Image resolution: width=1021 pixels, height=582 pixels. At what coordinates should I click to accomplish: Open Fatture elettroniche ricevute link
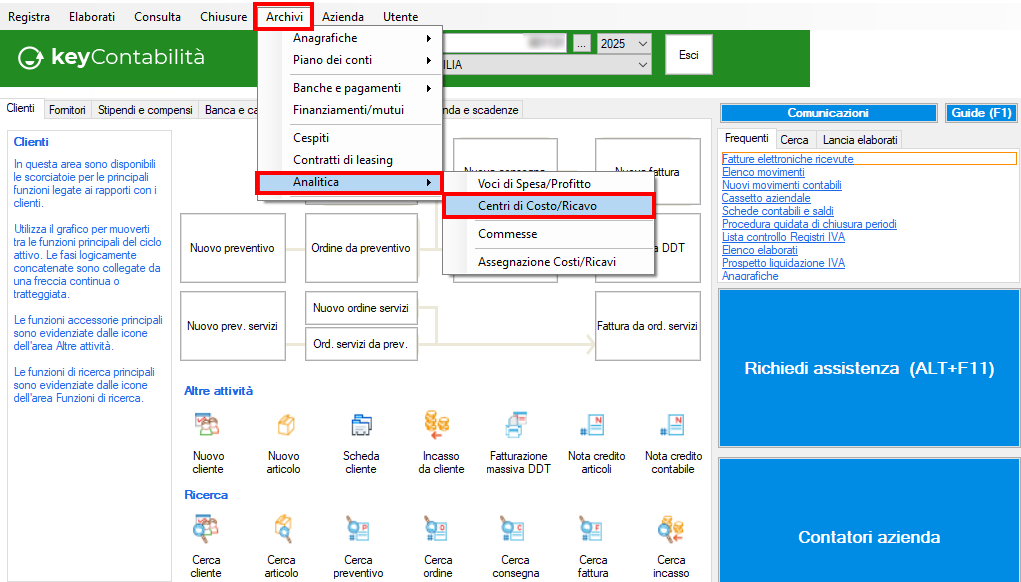coord(787,159)
